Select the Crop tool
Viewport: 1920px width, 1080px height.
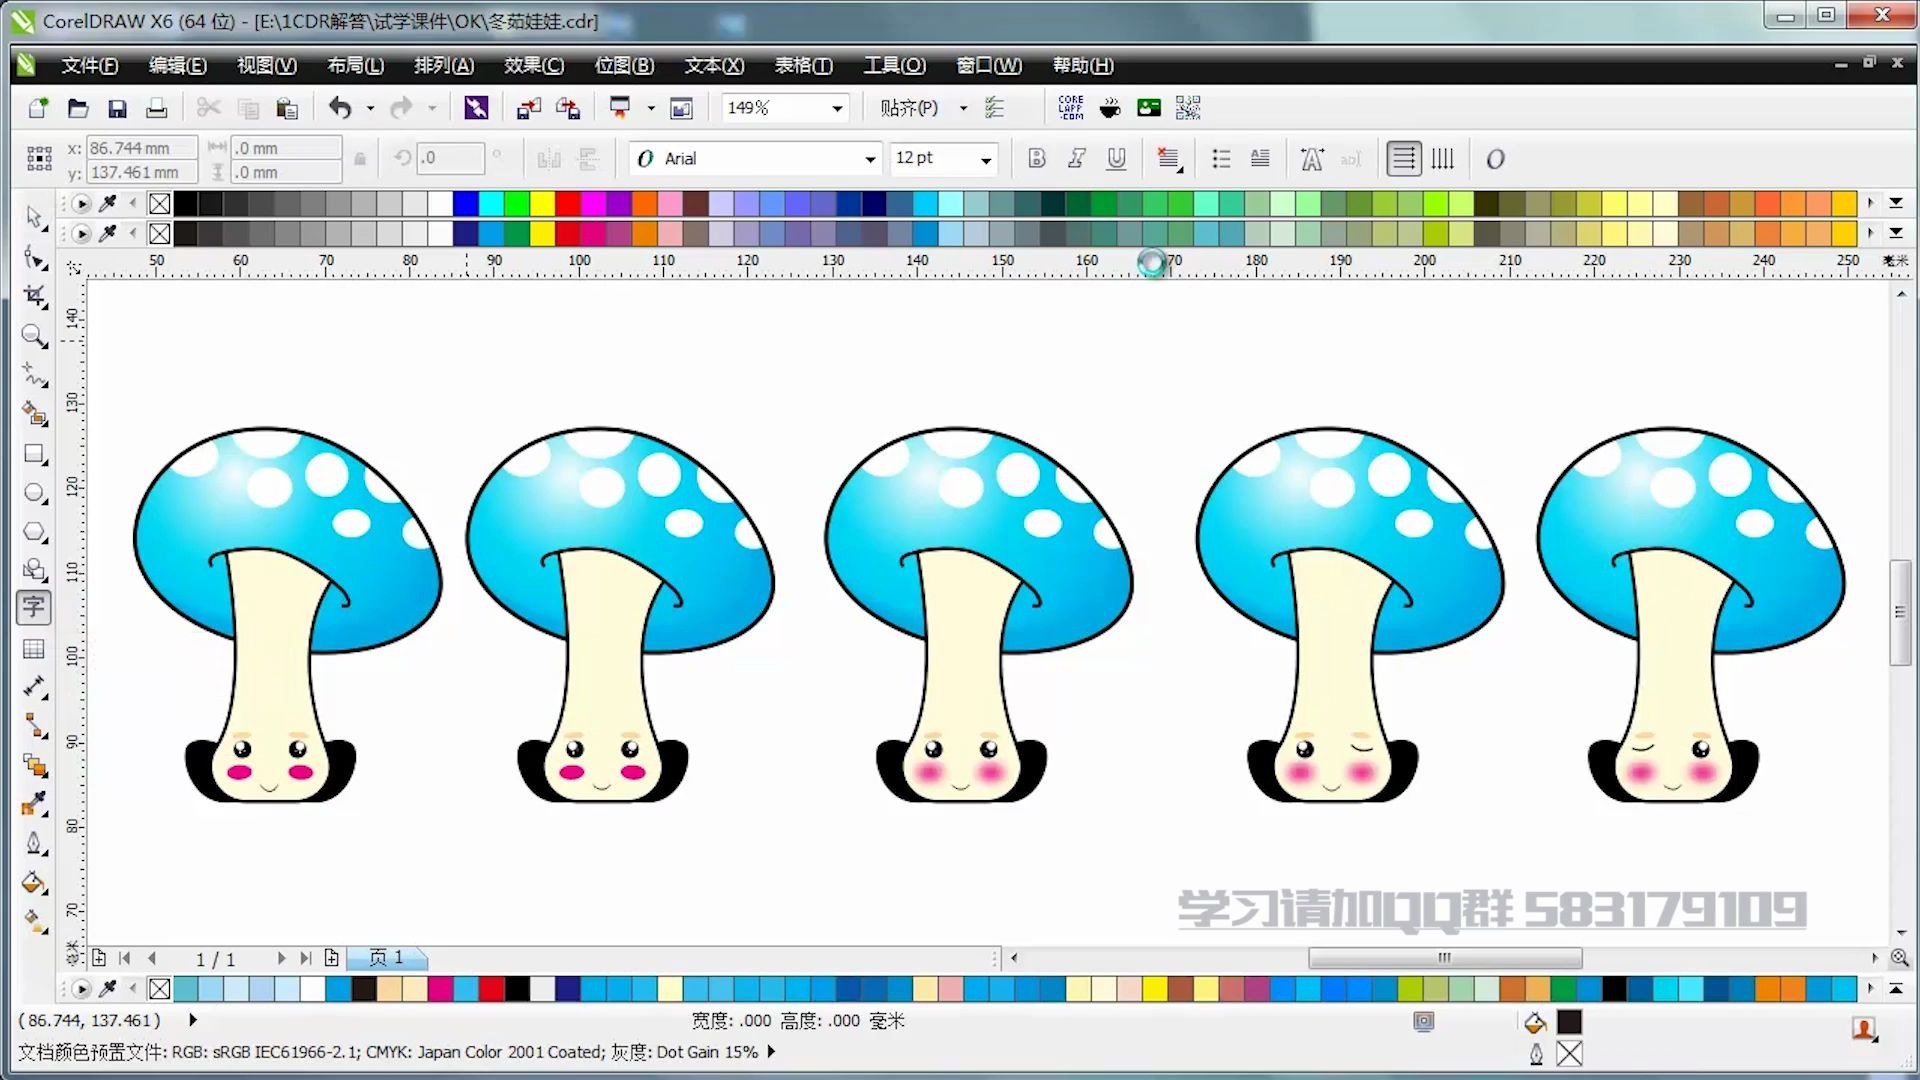pyautogui.click(x=35, y=296)
